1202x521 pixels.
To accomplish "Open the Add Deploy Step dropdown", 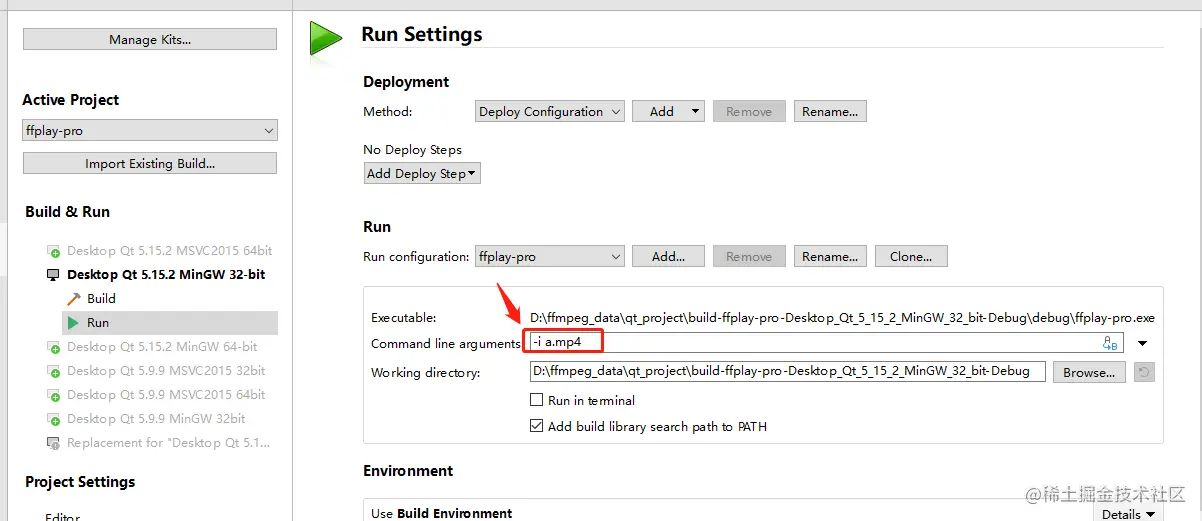I will click(x=423, y=173).
